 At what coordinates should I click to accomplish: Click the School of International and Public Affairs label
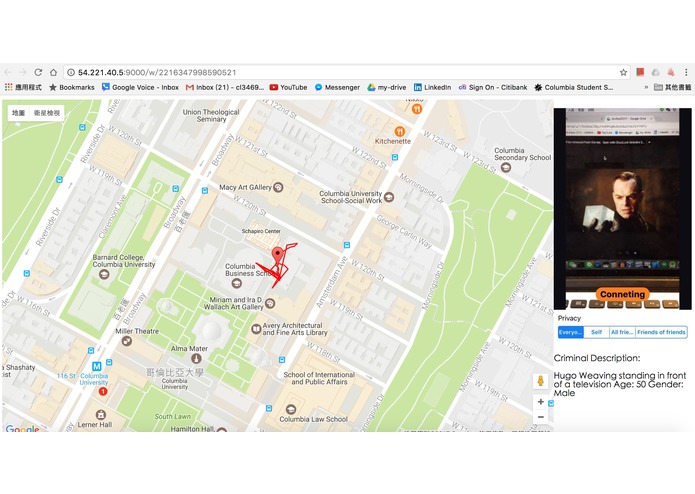click(319, 378)
